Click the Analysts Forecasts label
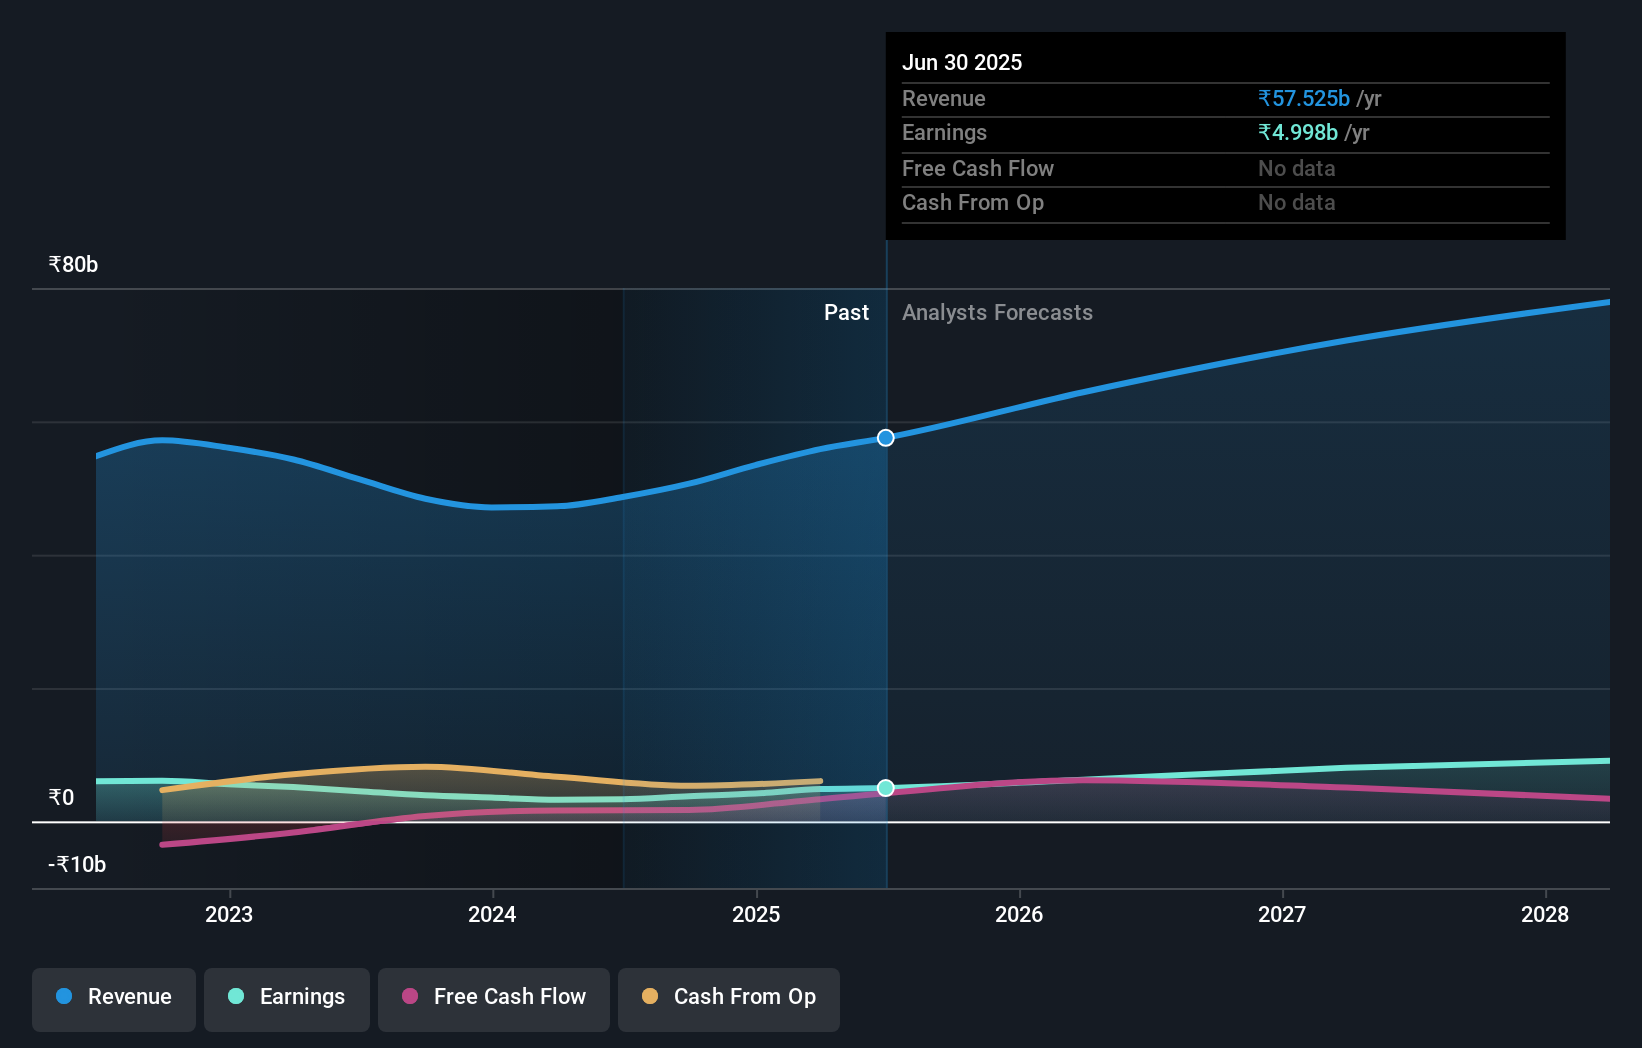This screenshot has height=1048, width=1642. (997, 313)
